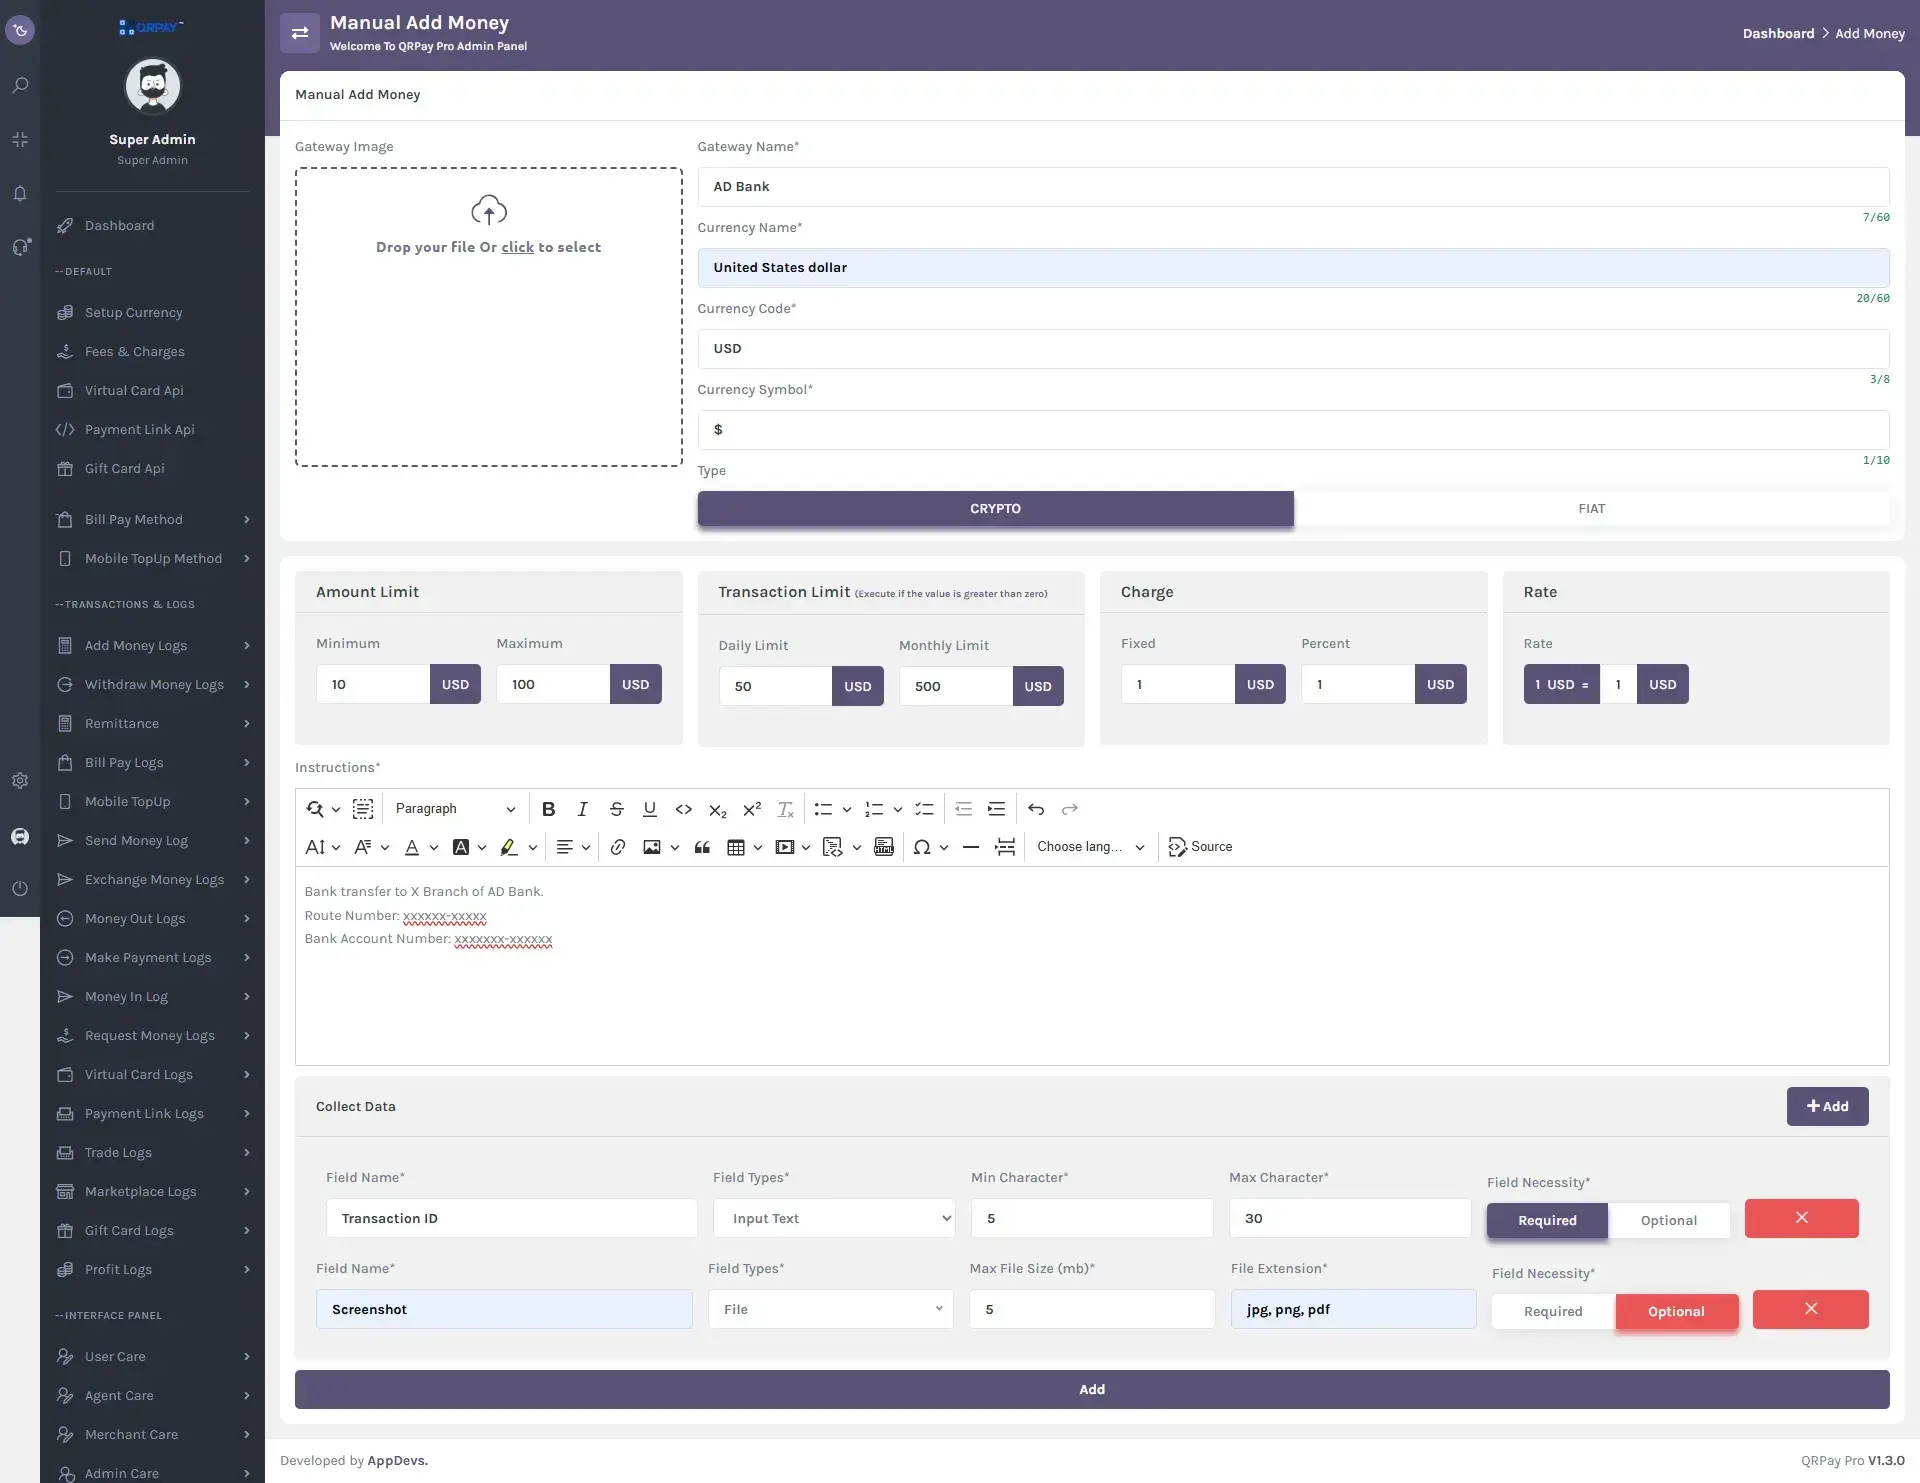Insert page break in the editor
Viewport: 1920px width, 1483px height.
coord(1005,847)
